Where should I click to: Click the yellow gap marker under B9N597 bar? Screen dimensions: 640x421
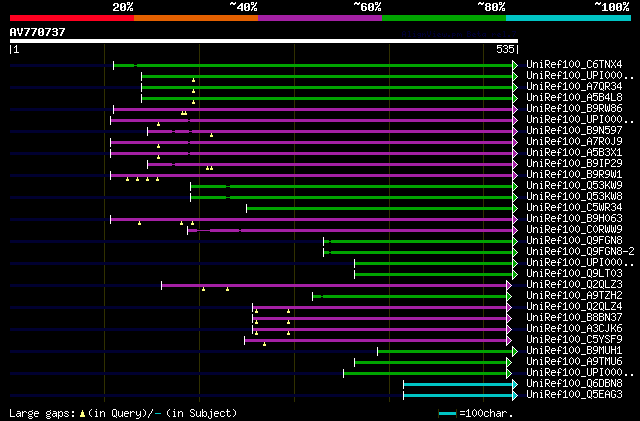click(211, 135)
